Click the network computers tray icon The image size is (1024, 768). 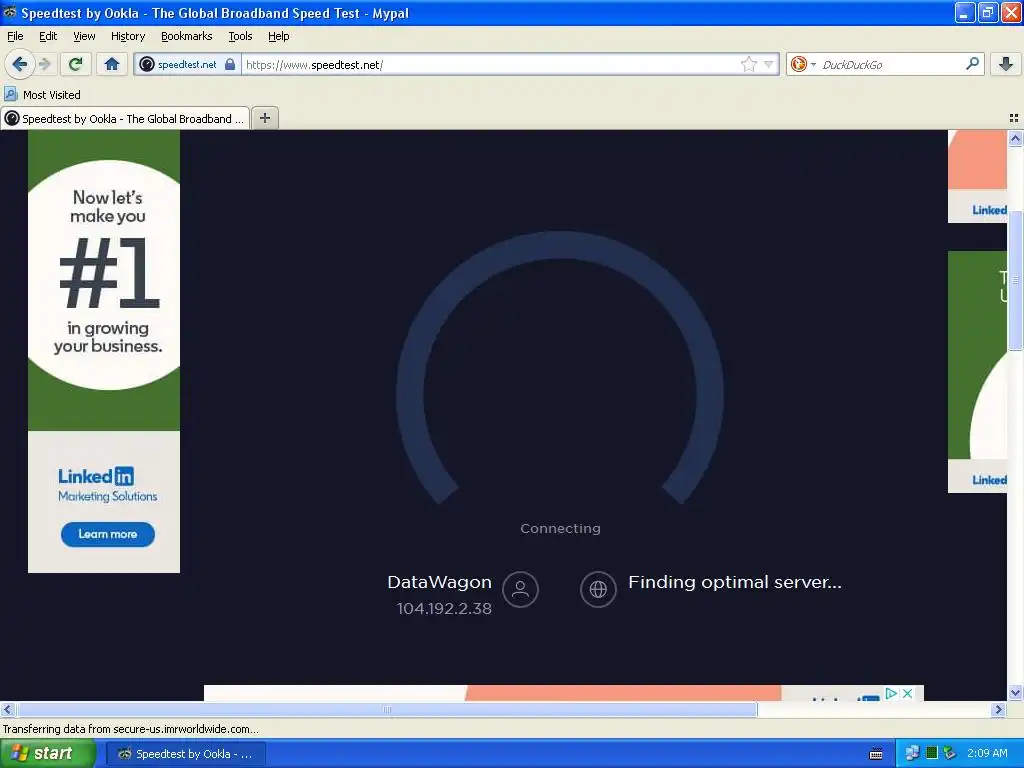pos(912,754)
